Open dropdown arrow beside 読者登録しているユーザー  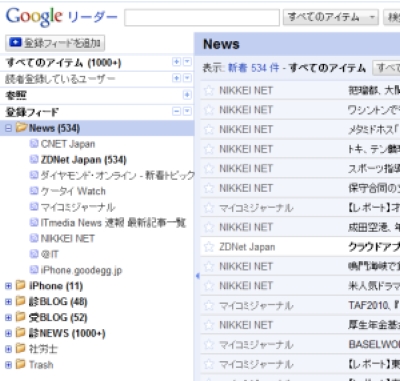pyautogui.click(x=187, y=78)
